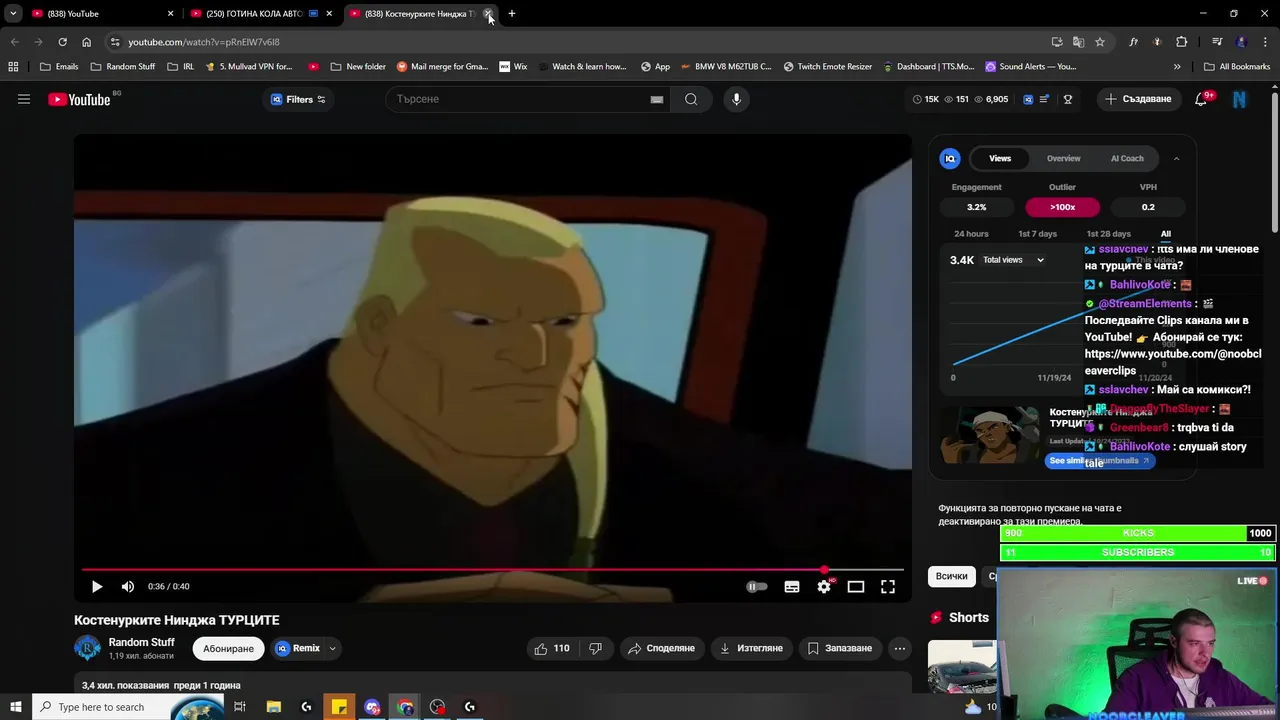Screen dimensions: 1280x720
Task: Open the Chrome three-dot menu
Action: click(1265, 42)
